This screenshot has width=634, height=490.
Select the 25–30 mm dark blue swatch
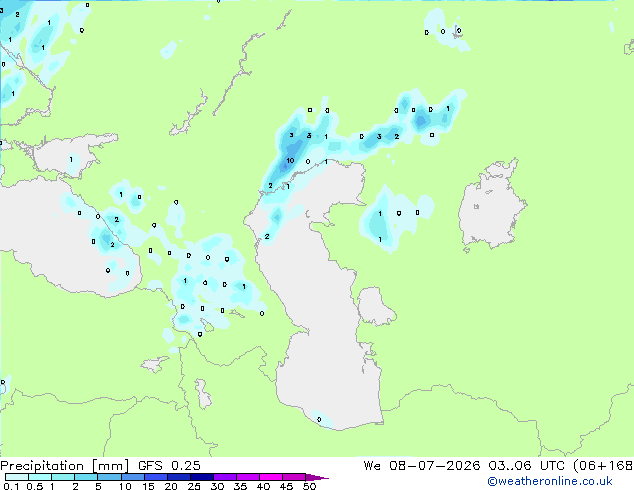click(x=201, y=477)
